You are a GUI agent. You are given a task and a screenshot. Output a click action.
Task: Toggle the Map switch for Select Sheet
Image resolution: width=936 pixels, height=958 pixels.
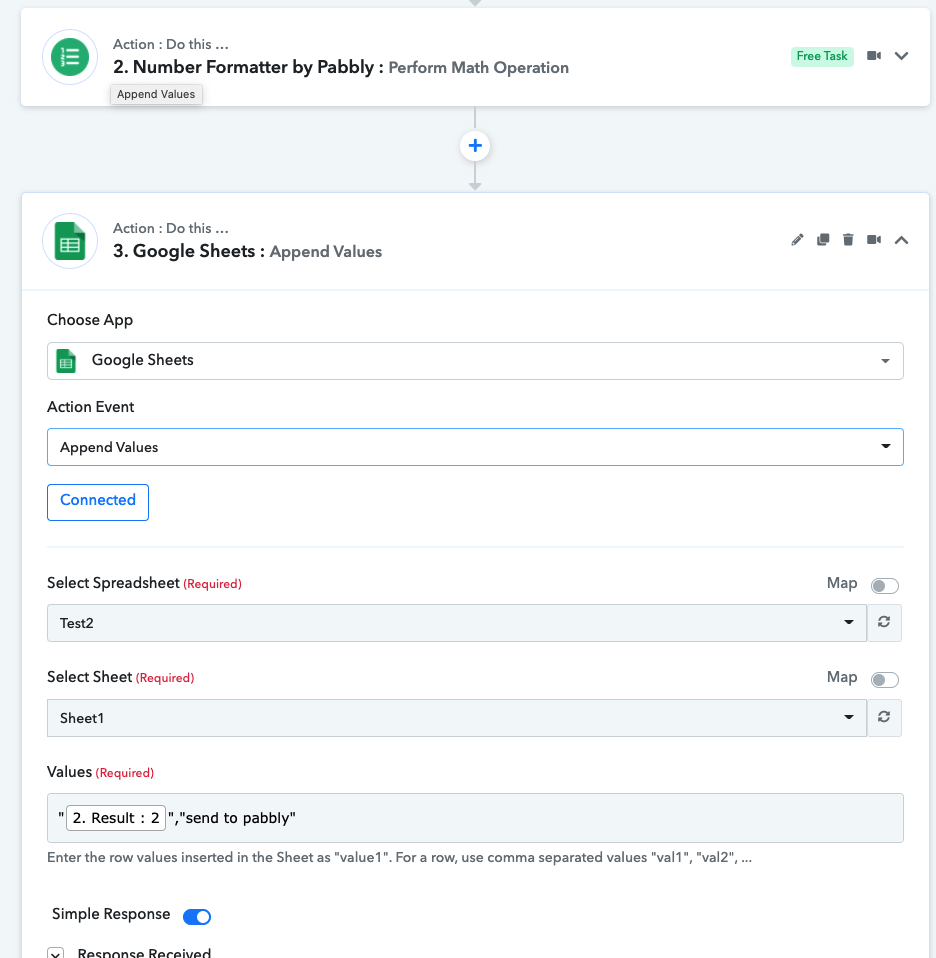pyautogui.click(x=885, y=679)
